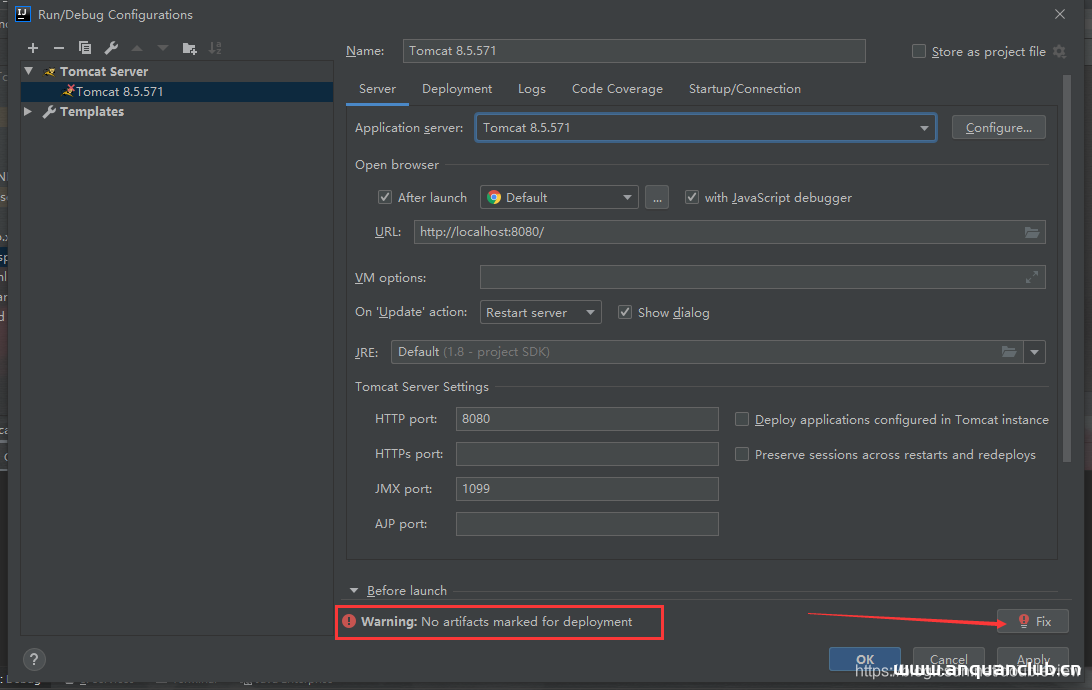Click the Add New Configuration plus icon

[33, 48]
